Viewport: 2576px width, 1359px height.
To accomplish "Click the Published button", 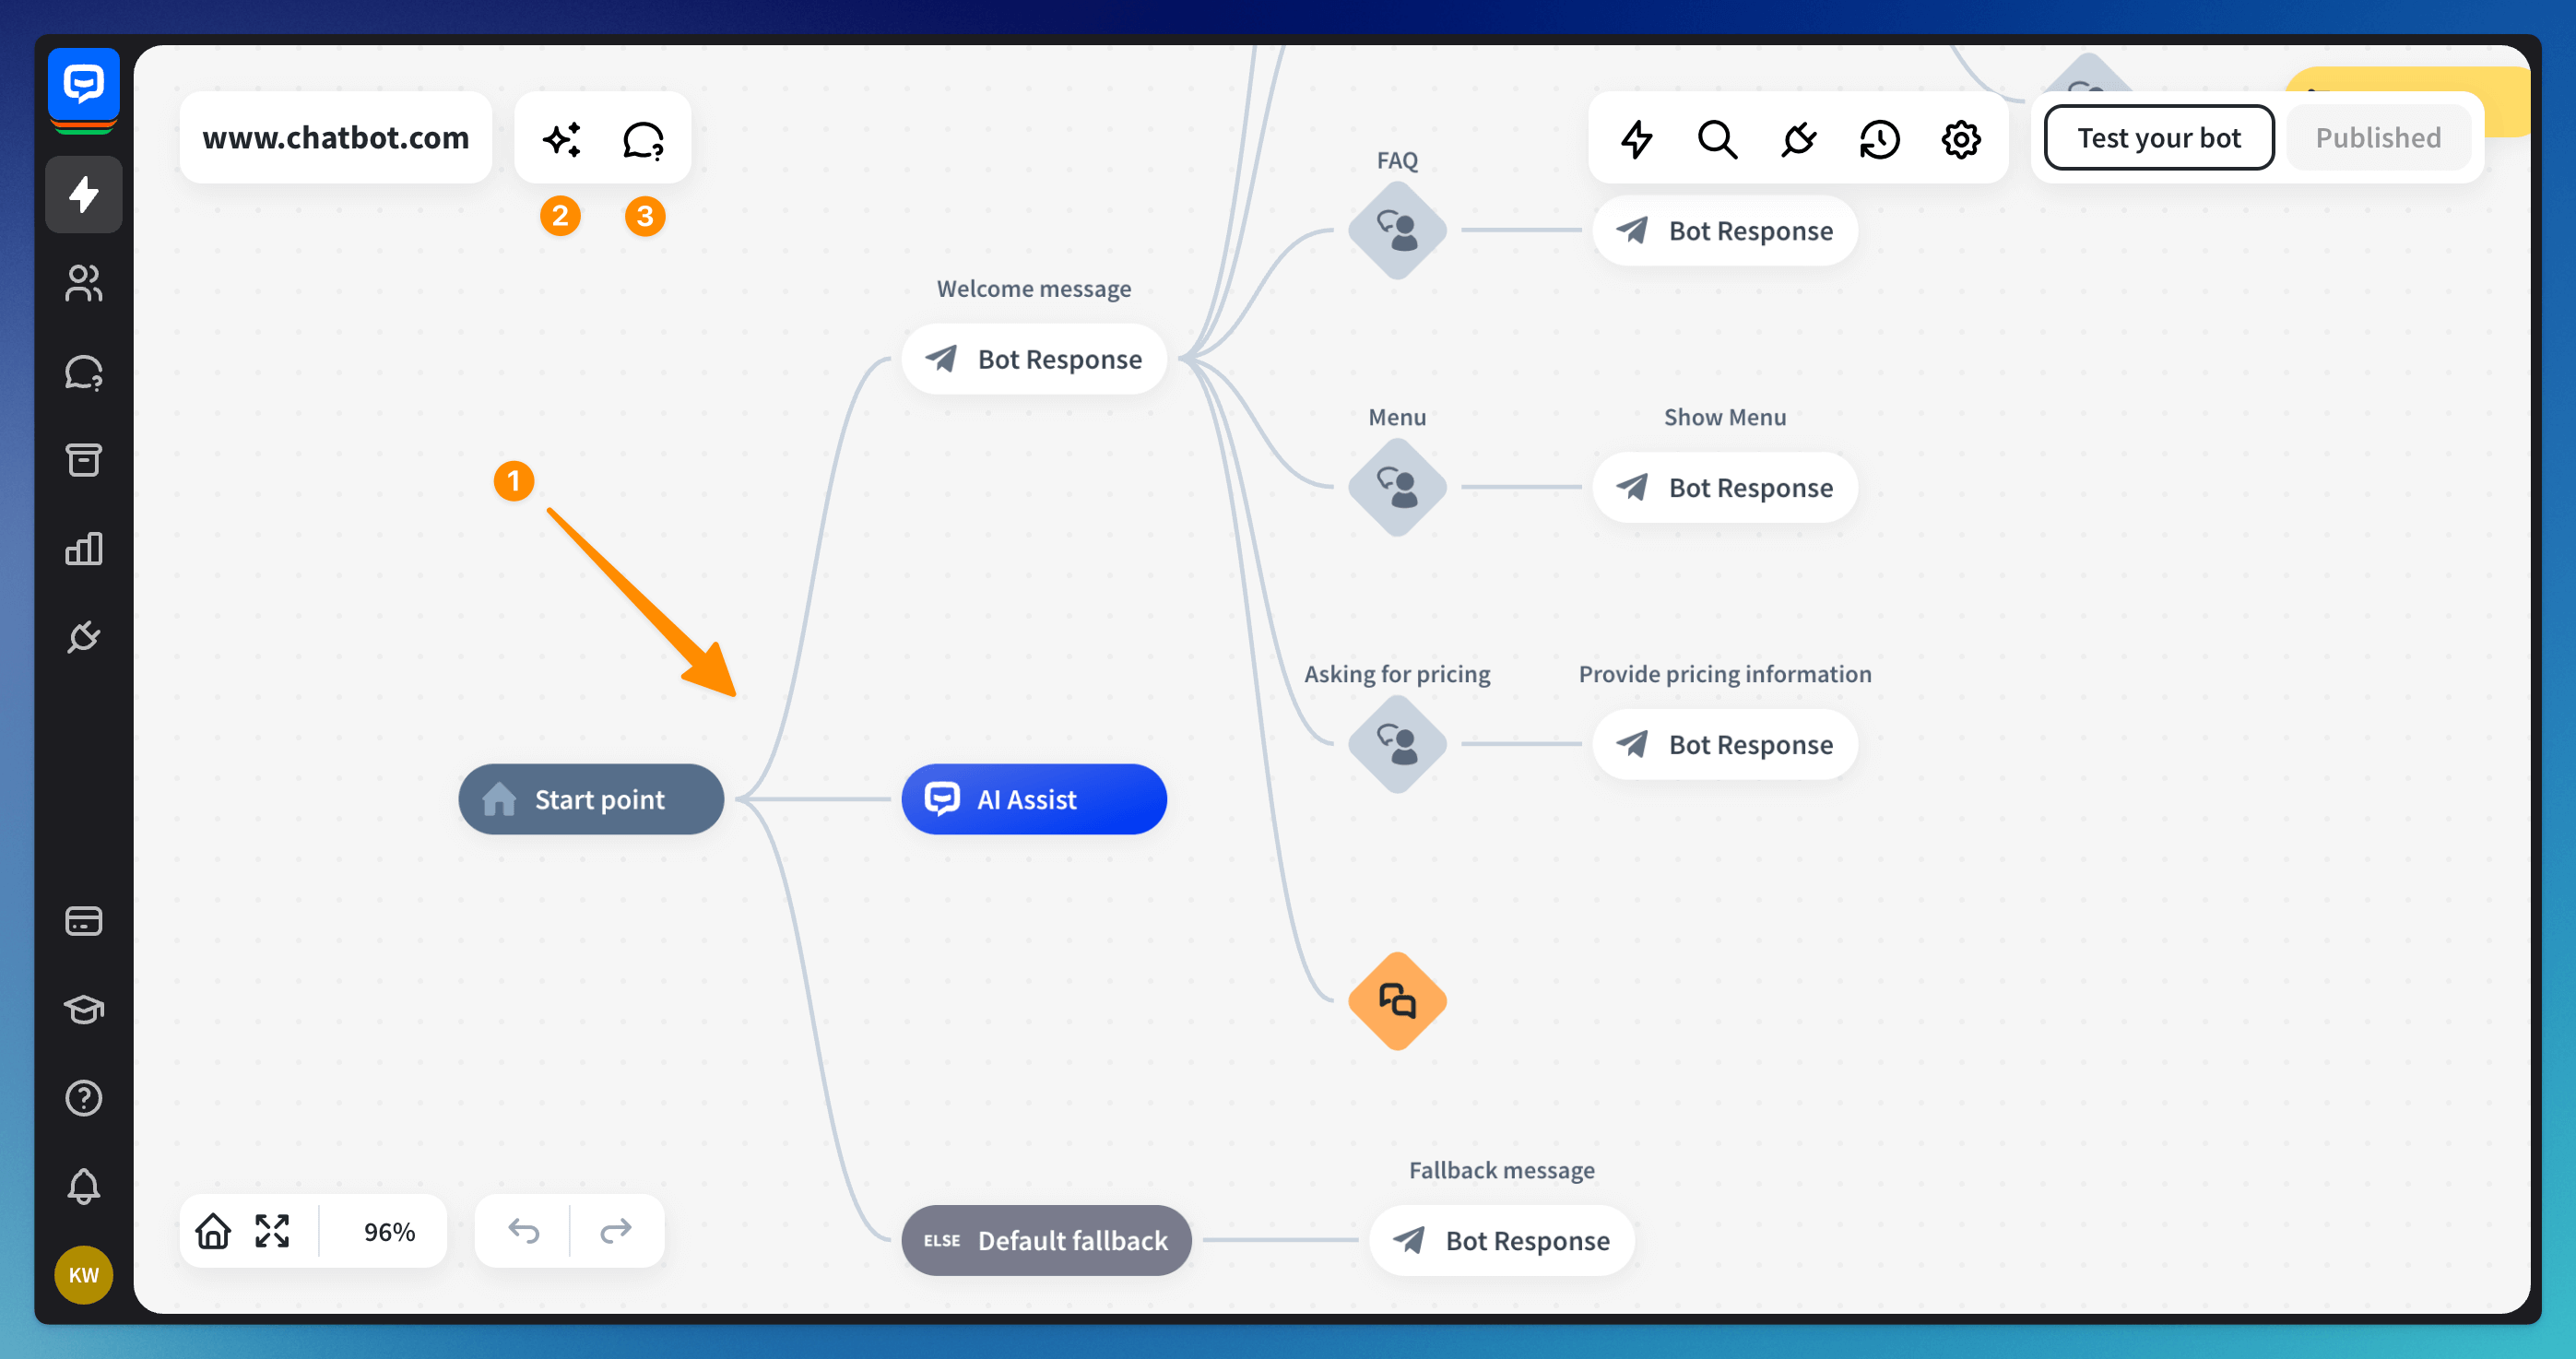I will (x=2377, y=138).
